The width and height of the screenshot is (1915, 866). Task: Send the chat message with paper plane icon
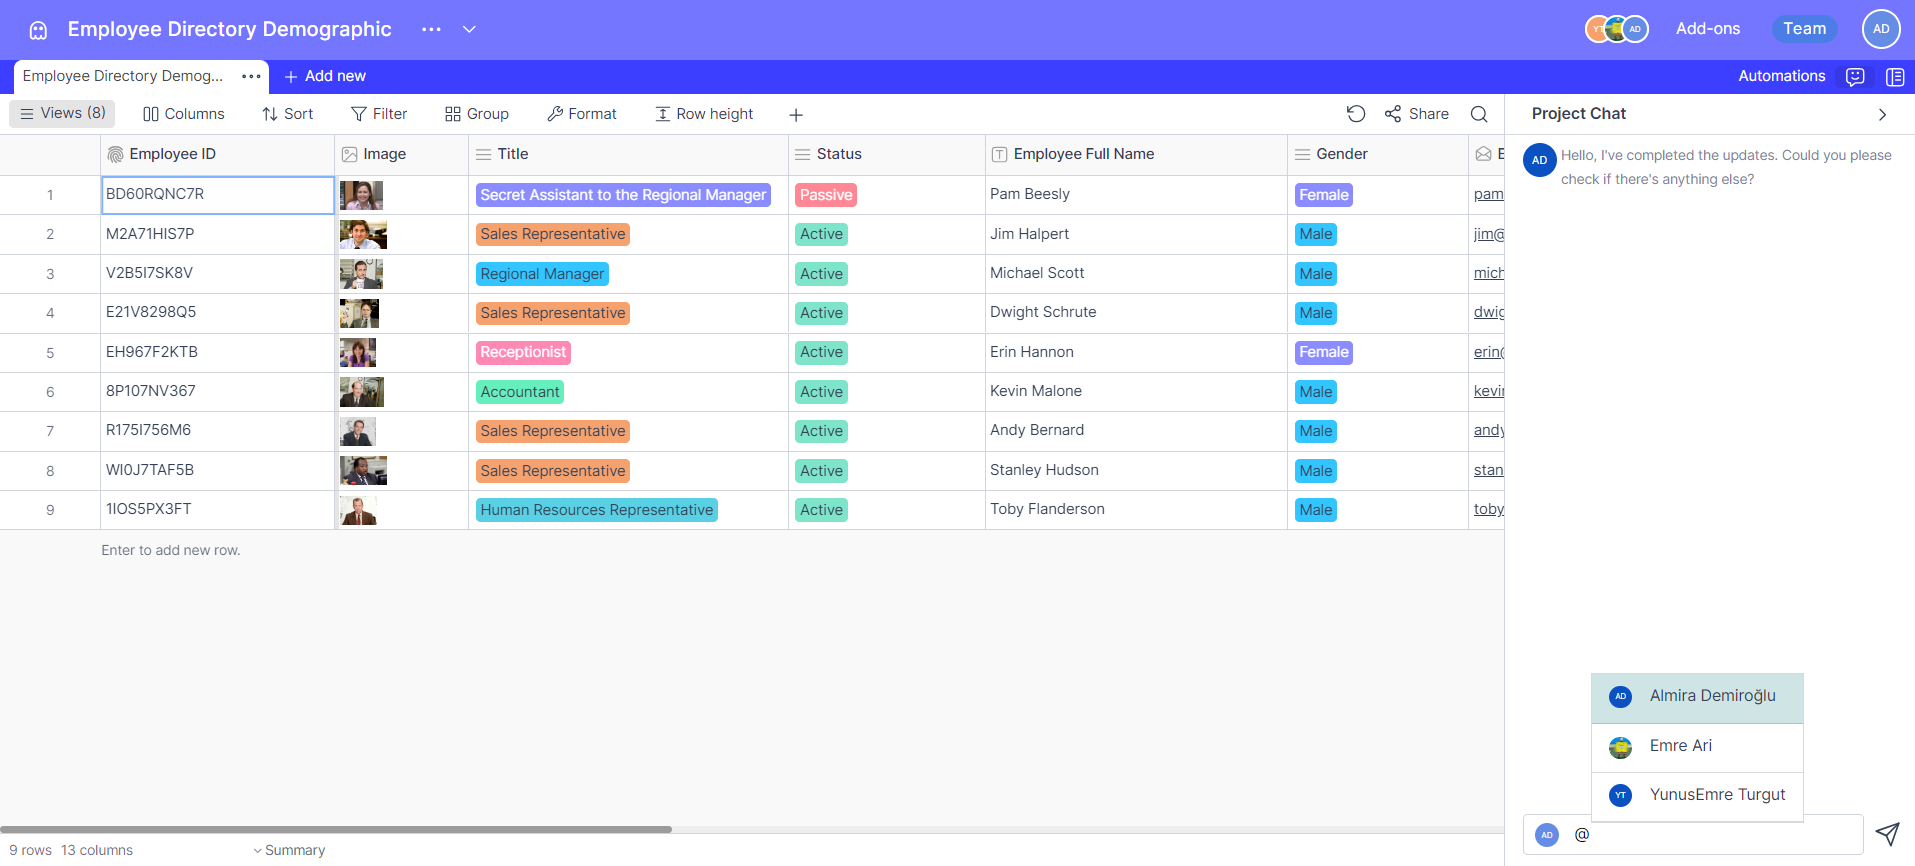click(x=1886, y=834)
